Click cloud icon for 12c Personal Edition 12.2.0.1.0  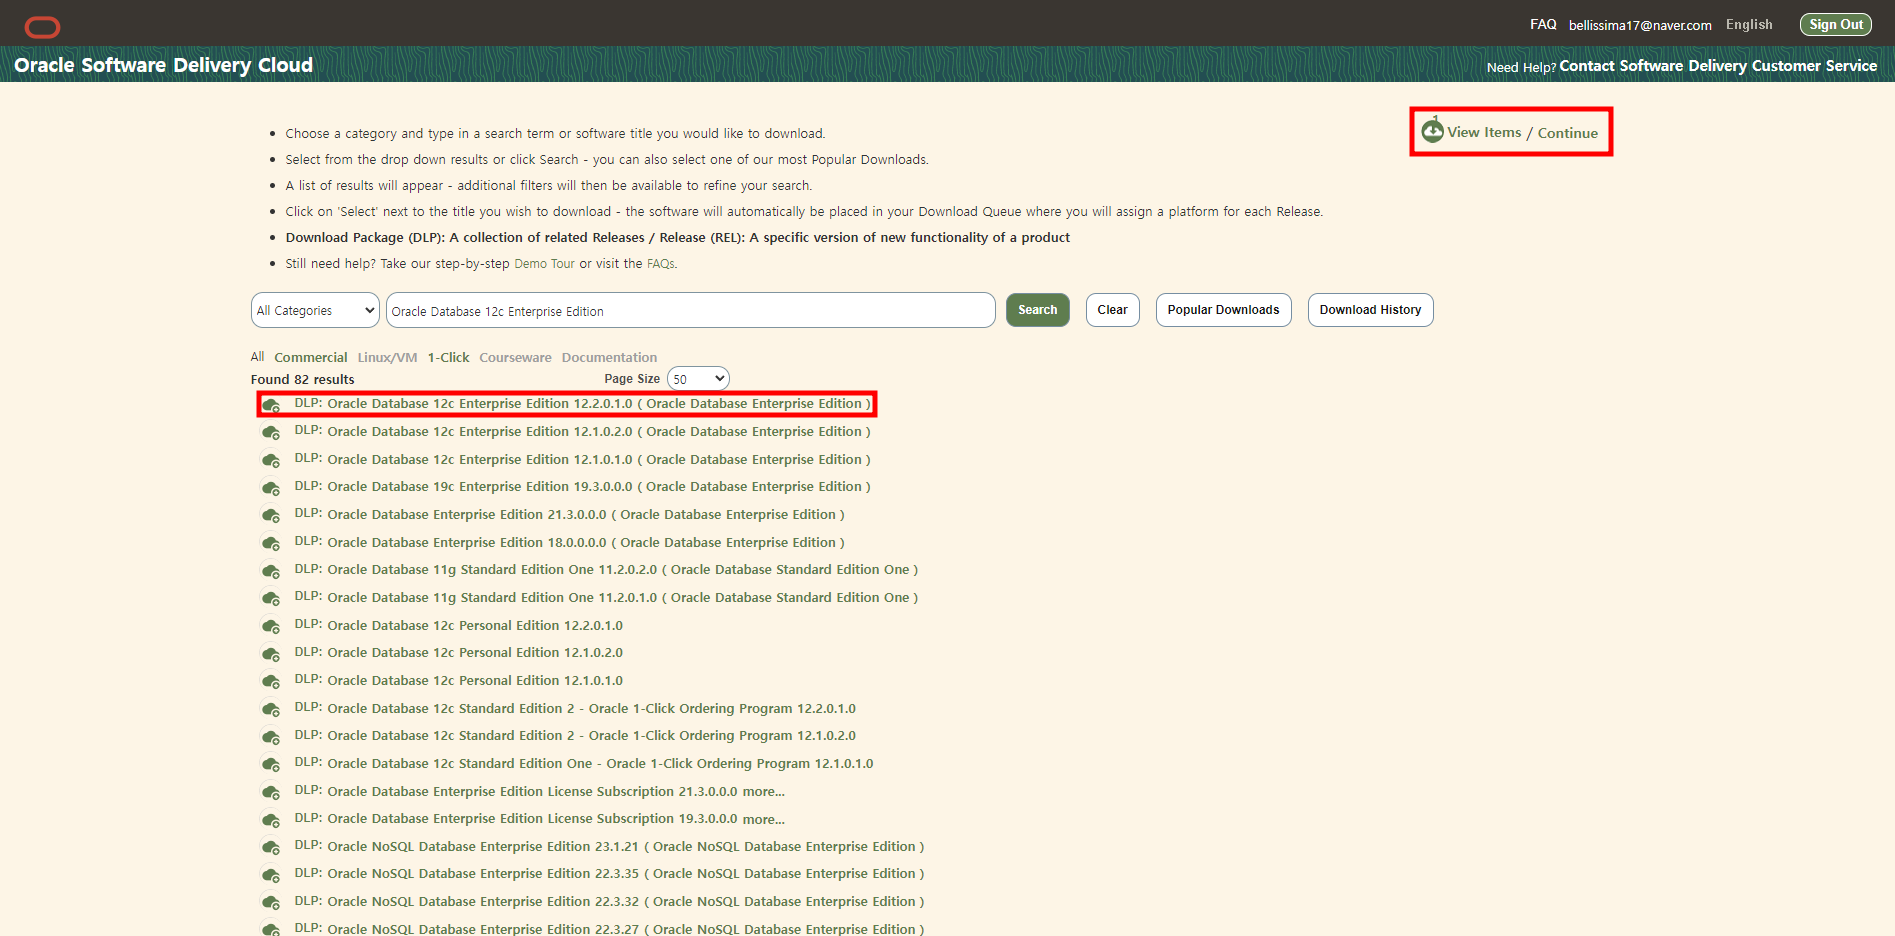(270, 627)
